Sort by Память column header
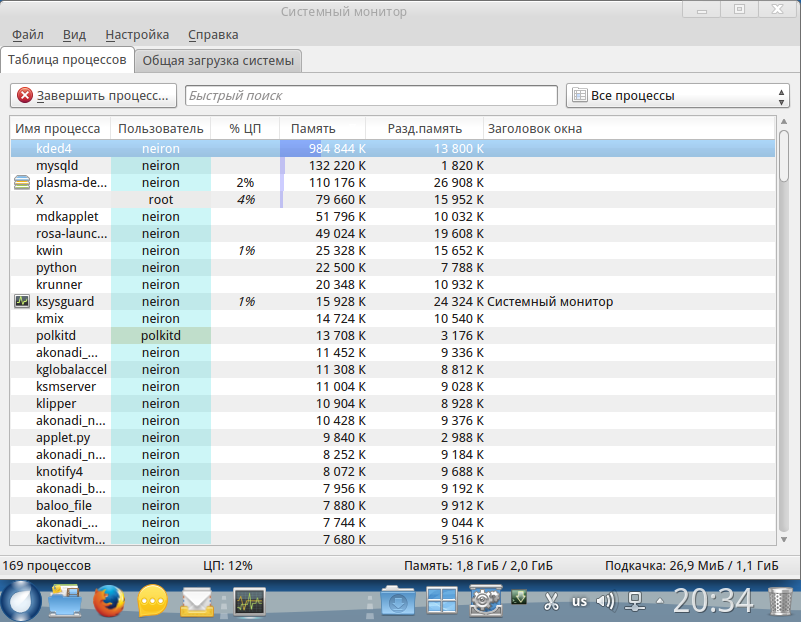This screenshot has width=801, height=622. [x=322, y=128]
